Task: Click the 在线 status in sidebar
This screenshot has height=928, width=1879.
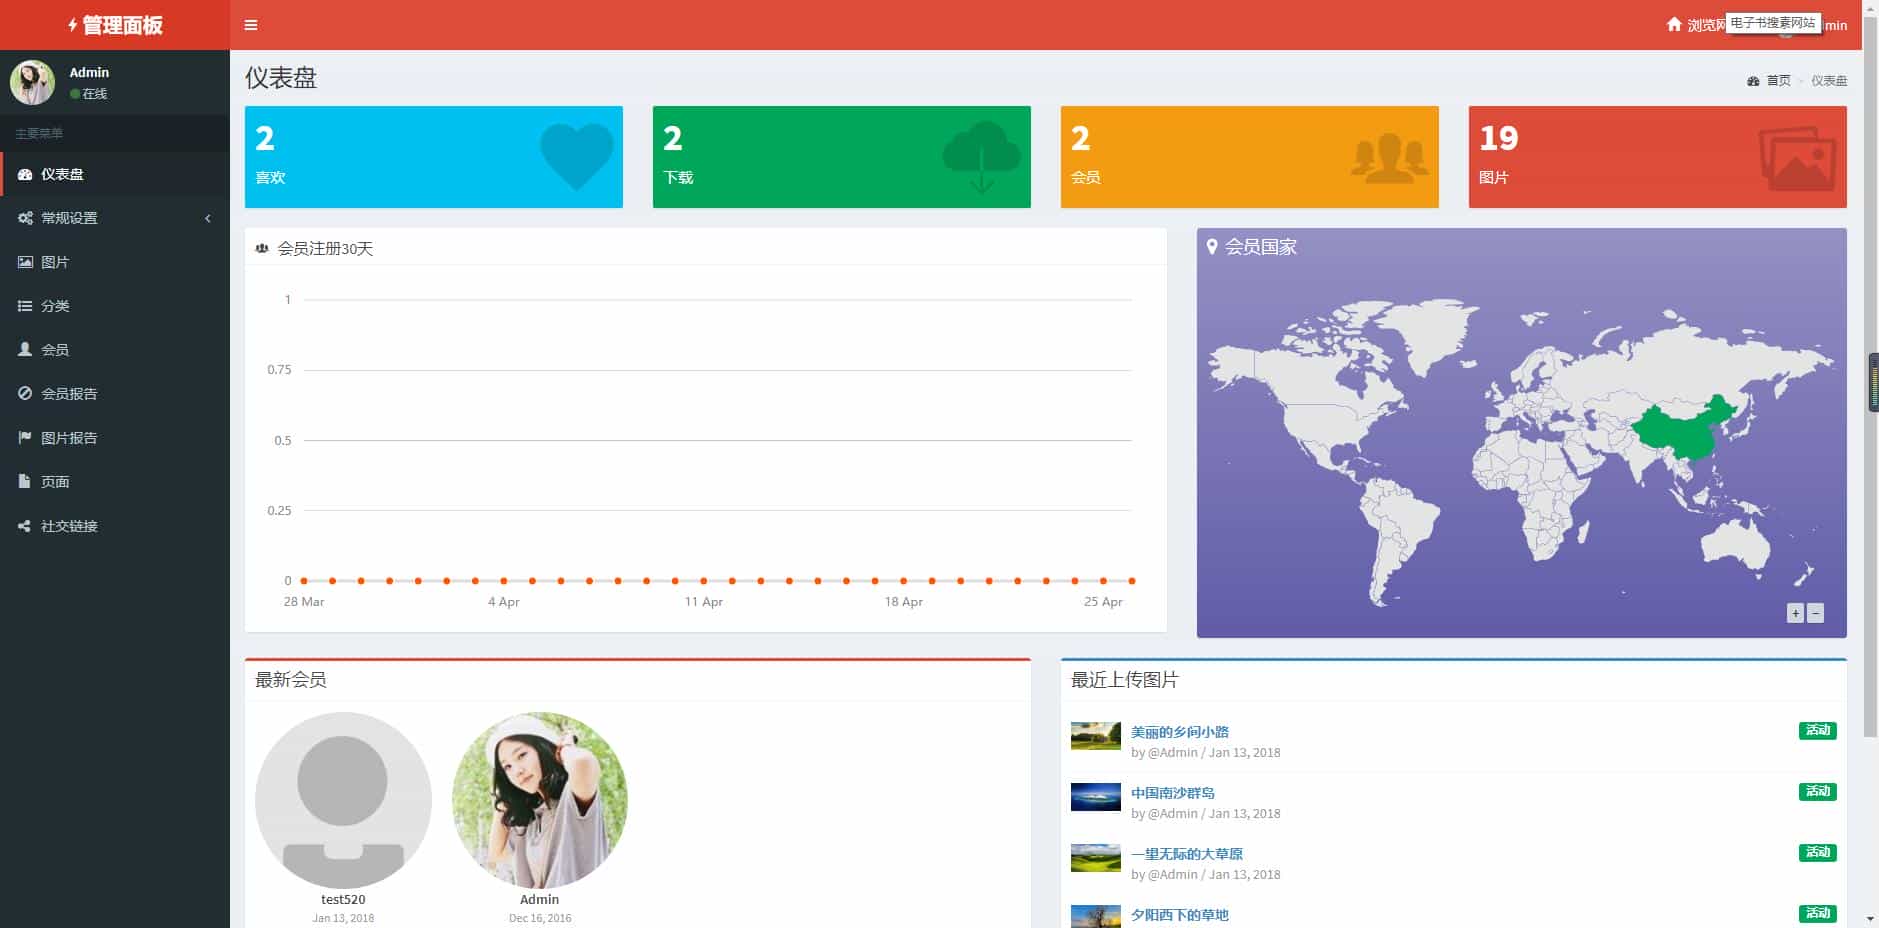Action: [89, 94]
